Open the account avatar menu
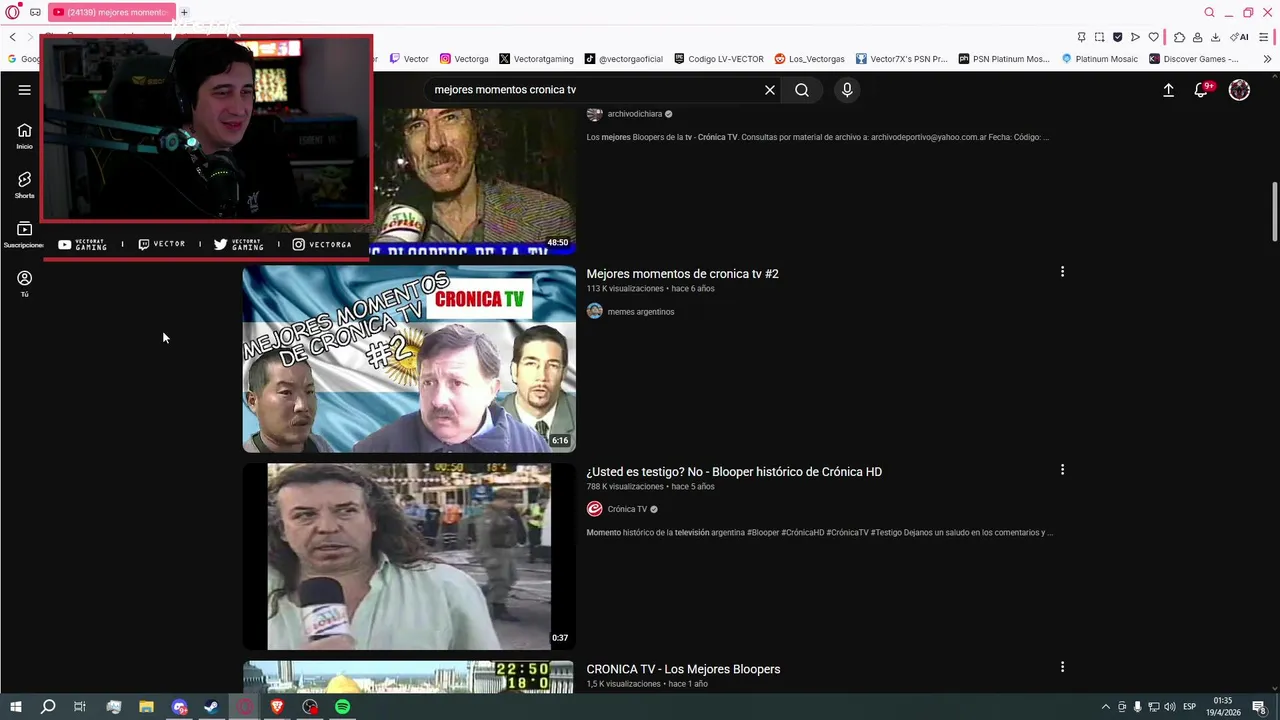Image resolution: width=1280 pixels, height=720 pixels. 1239,90
